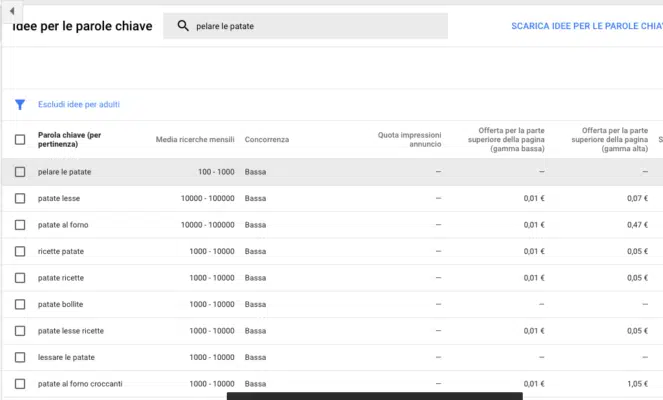This screenshot has height=400, width=663.
Task: Click the search magnifier icon
Action: click(183, 26)
